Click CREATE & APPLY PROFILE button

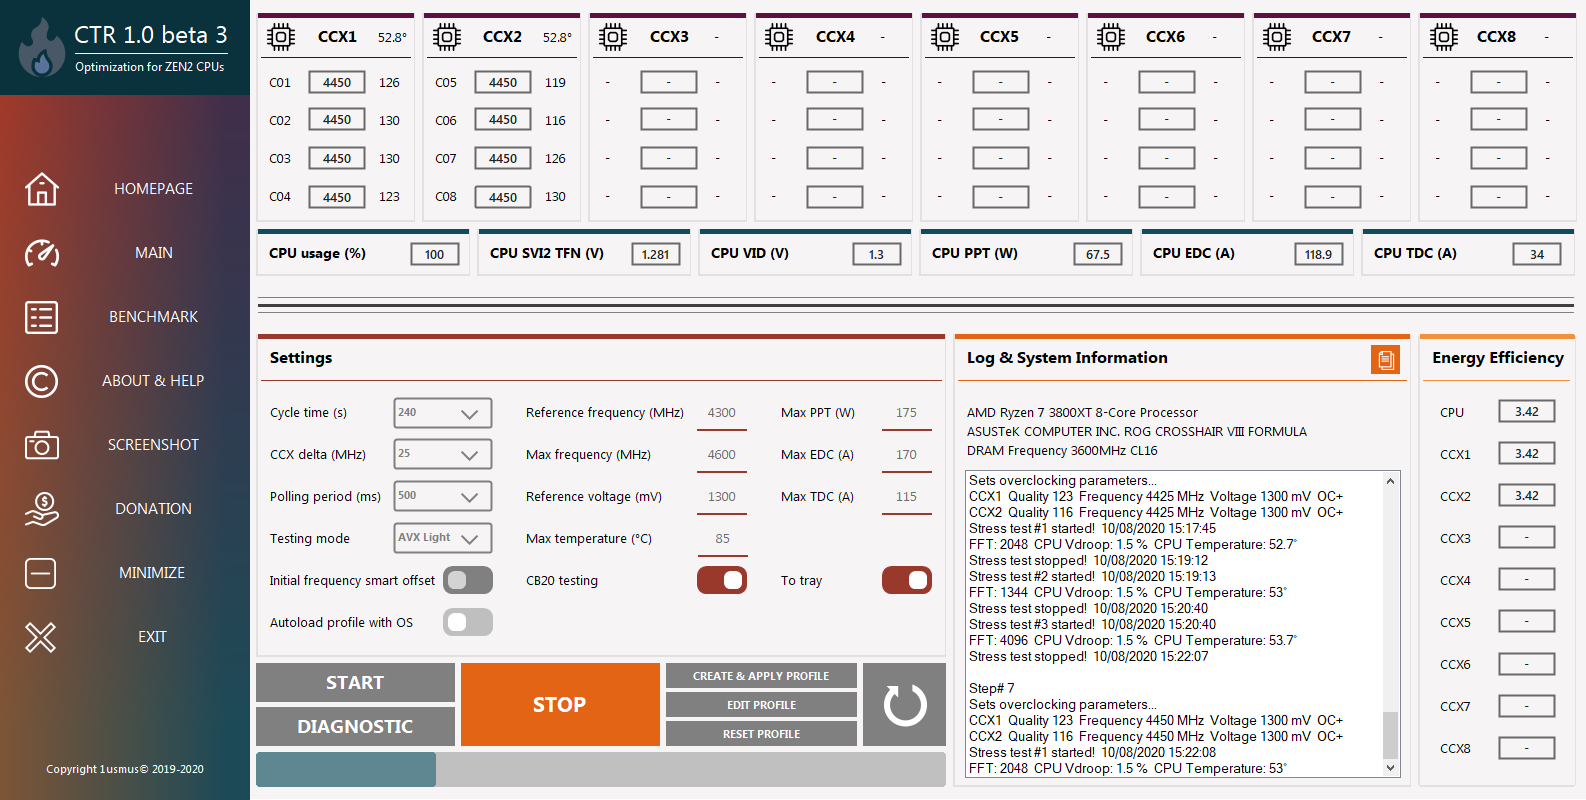(x=761, y=676)
